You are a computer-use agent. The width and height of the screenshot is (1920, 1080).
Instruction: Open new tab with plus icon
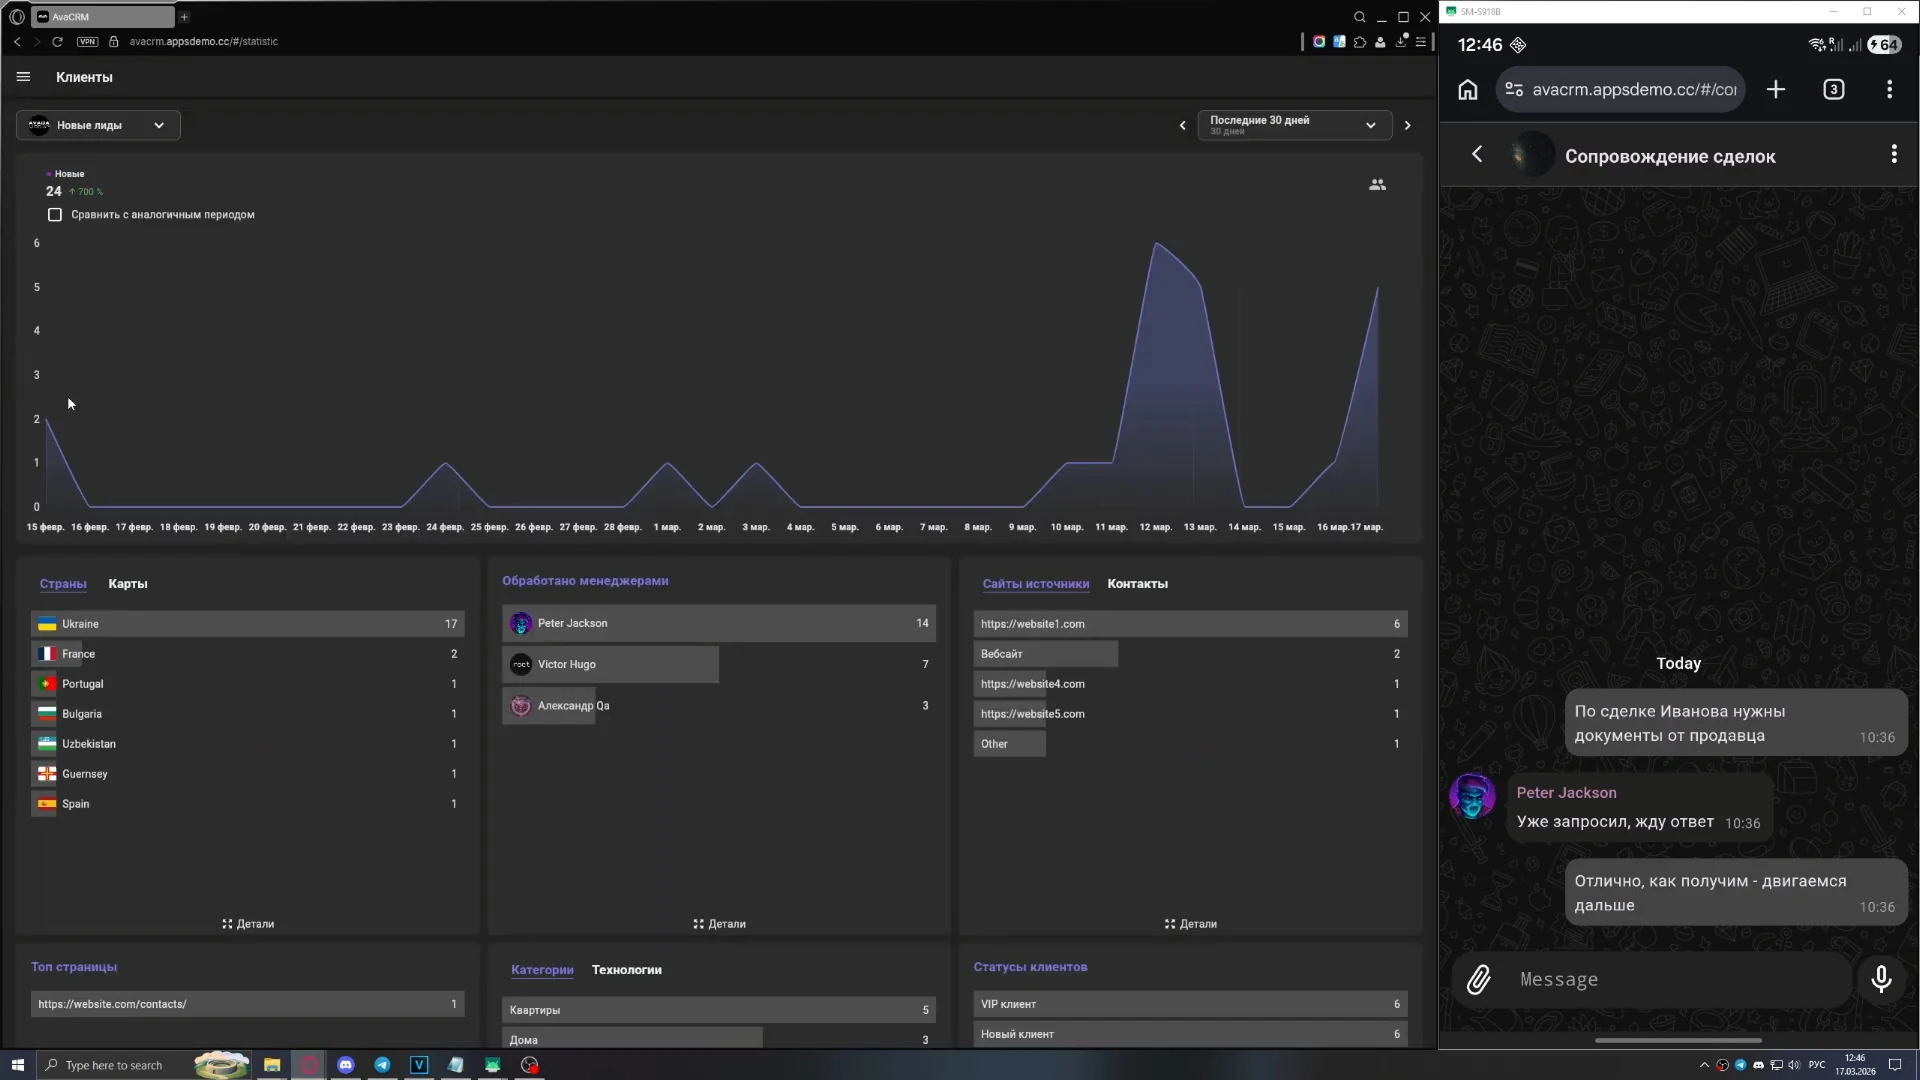1776,90
